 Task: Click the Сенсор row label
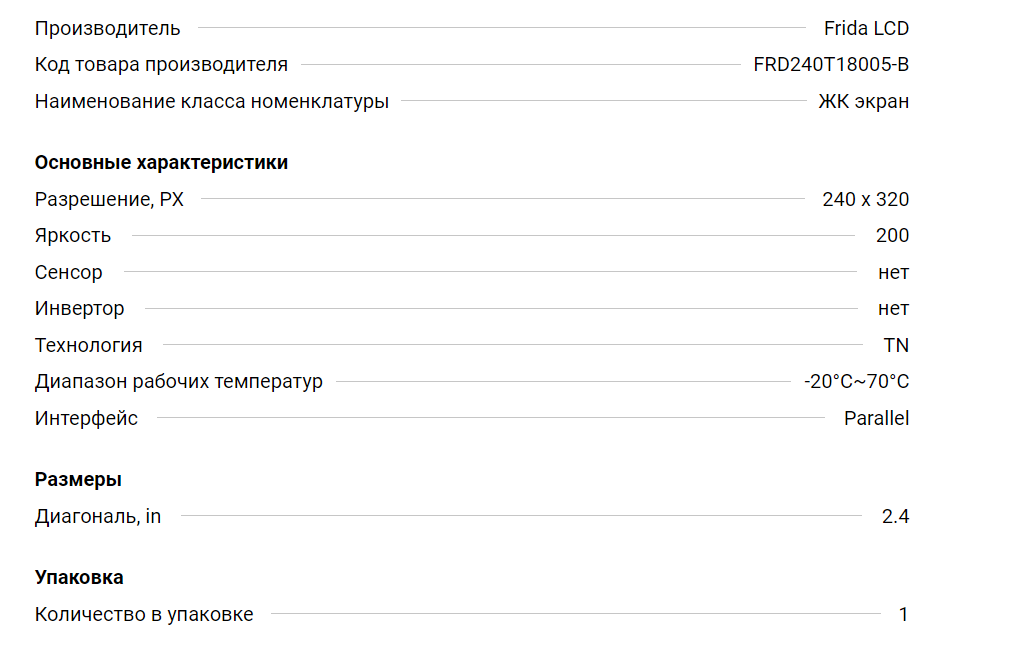(68, 272)
